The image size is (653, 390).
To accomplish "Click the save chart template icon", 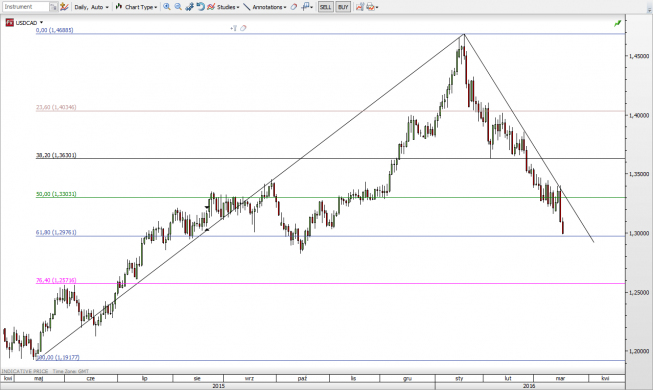I will [360, 7].
